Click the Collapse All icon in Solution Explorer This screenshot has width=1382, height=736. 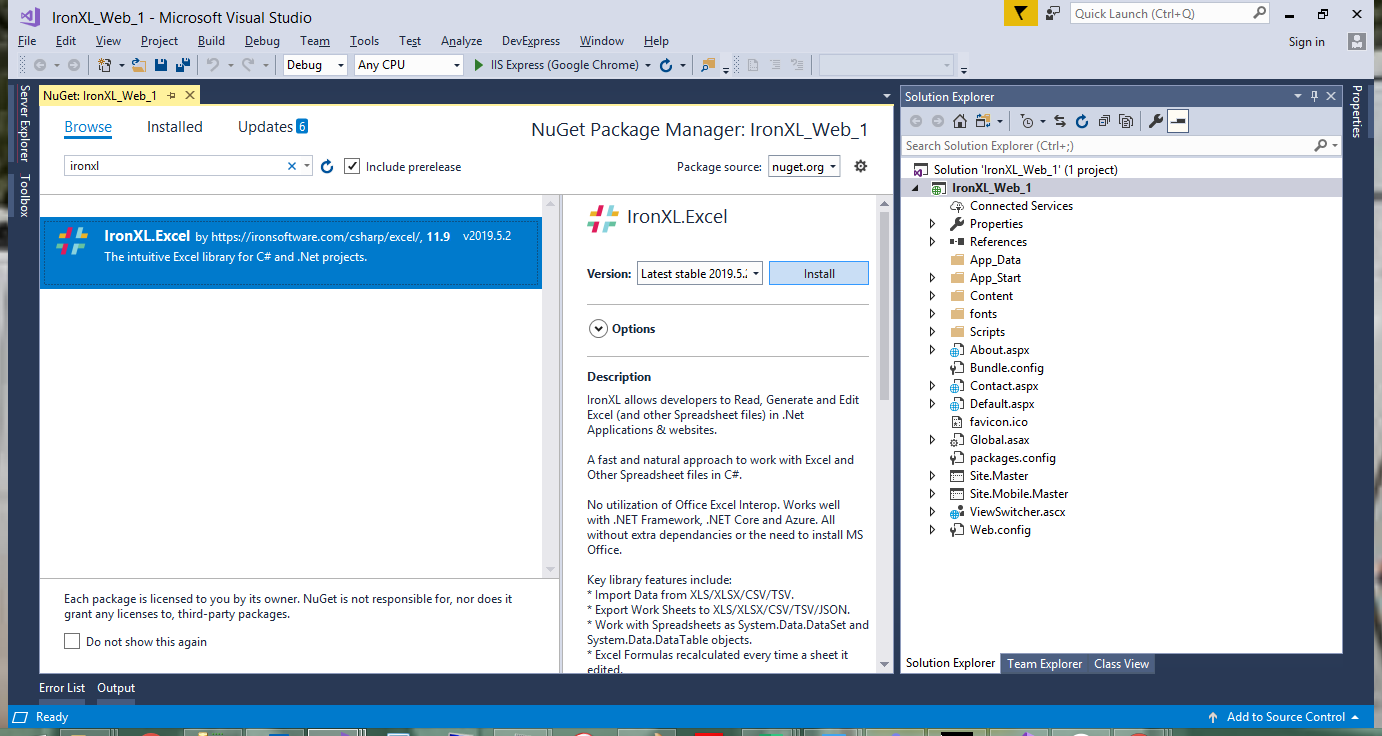coord(1104,121)
